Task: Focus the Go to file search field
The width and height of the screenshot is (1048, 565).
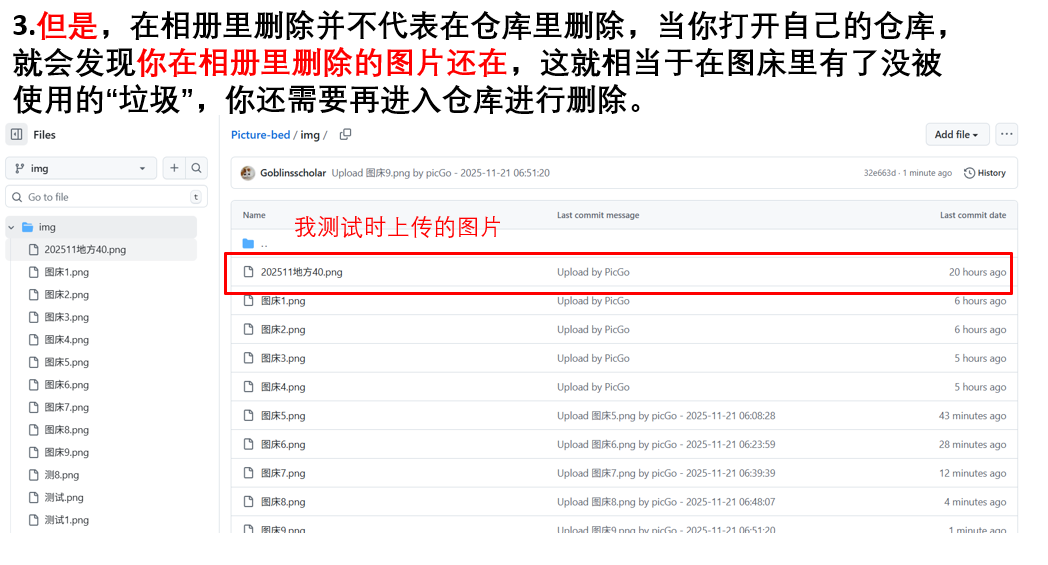Action: (x=107, y=197)
